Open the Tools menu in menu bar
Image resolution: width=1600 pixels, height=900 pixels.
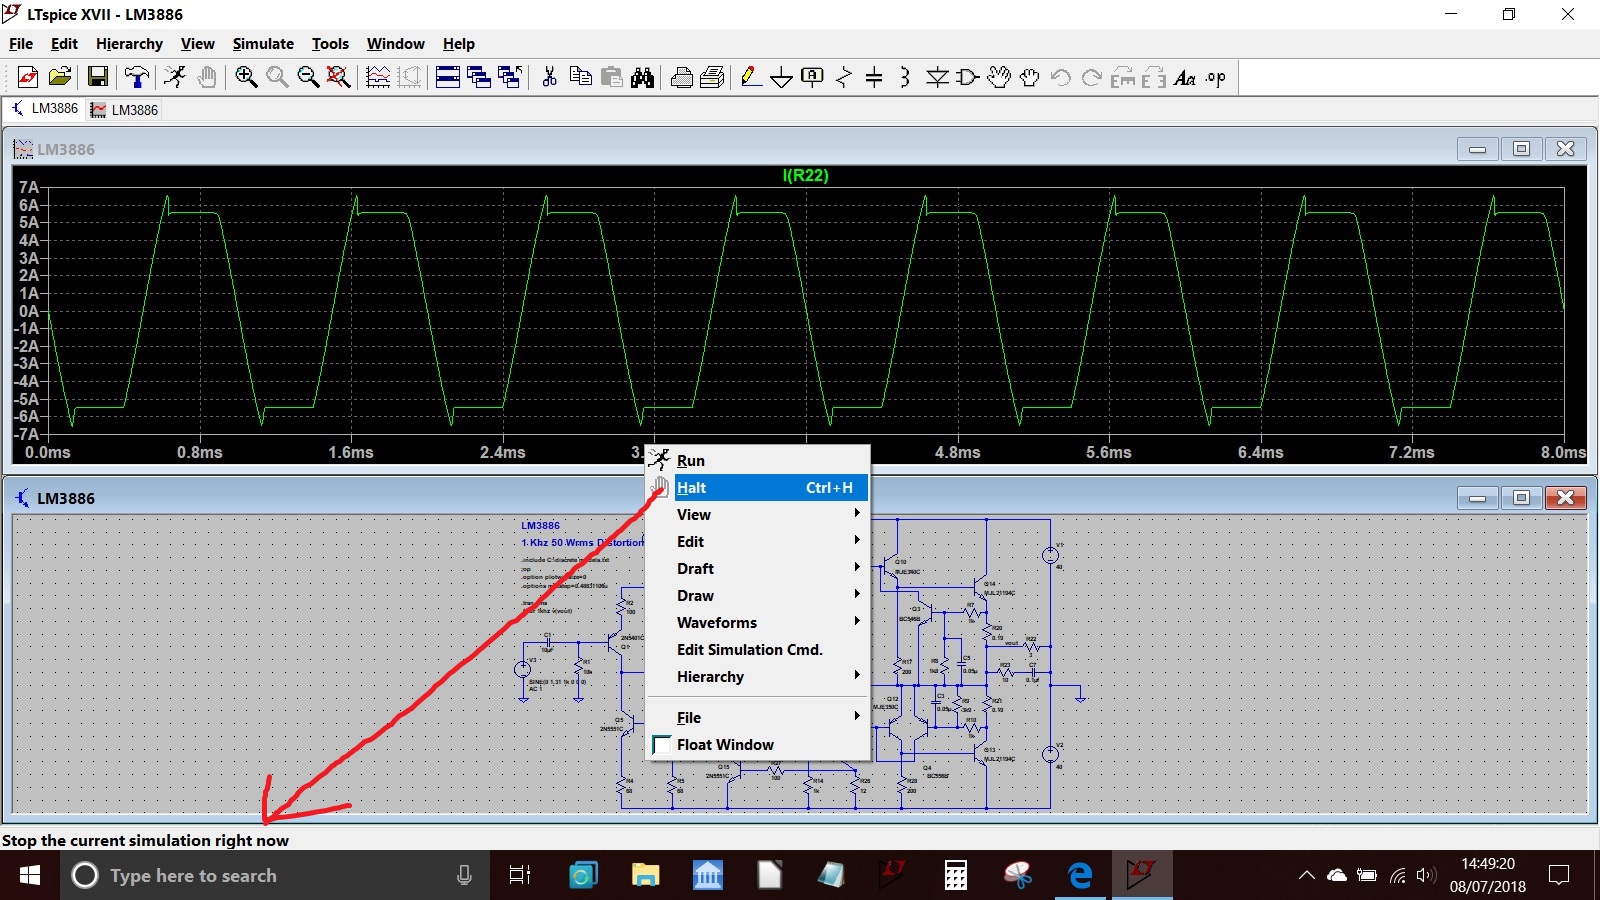(x=330, y=44)
